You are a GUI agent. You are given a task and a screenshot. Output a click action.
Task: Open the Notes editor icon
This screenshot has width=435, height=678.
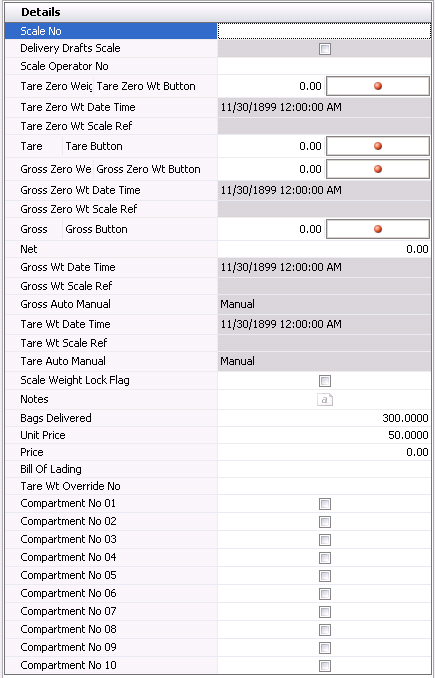click(325, 400)
